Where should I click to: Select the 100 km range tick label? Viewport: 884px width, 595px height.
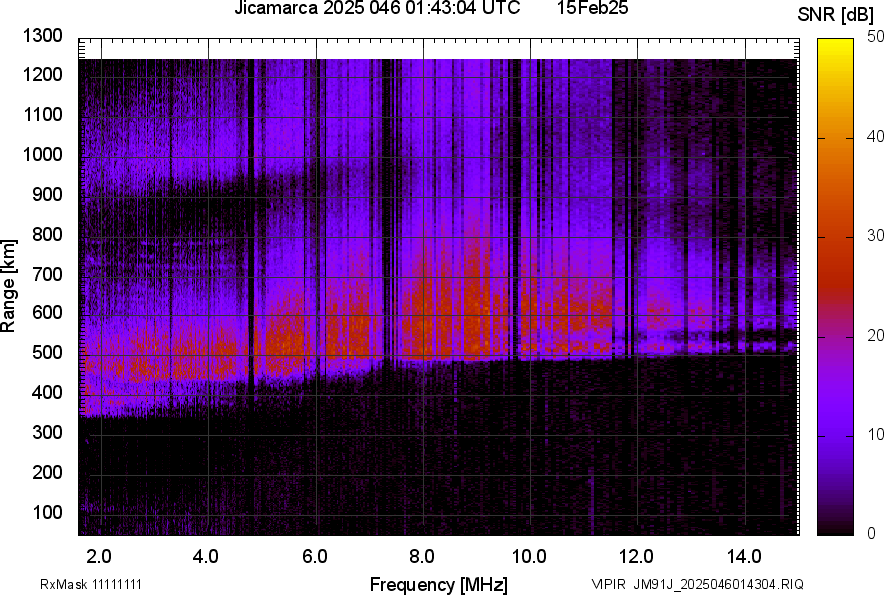tap(52, 512)
